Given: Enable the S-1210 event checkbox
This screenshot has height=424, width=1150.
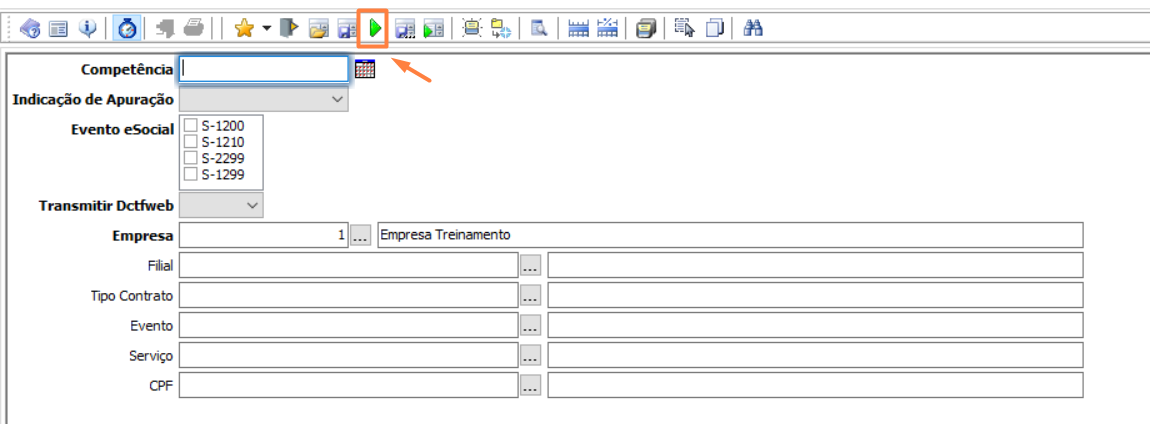Looking at the screenshot, I should click(191, 142).
